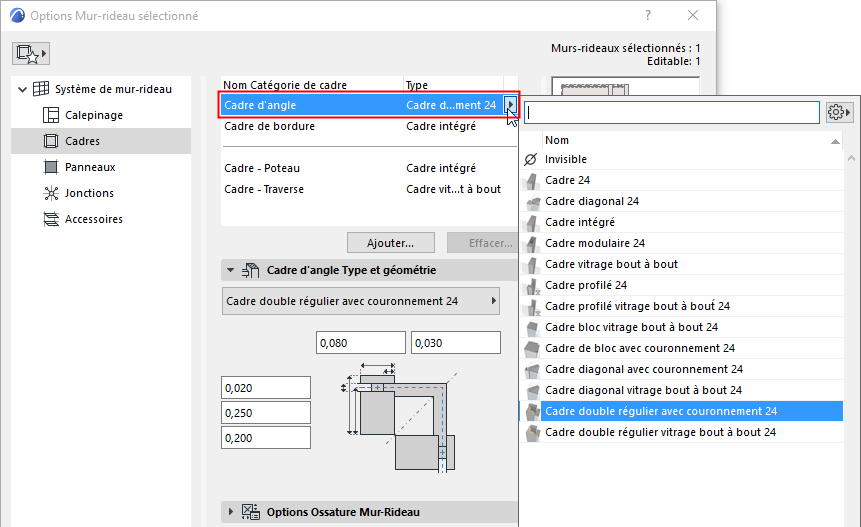Select Cadre modulaire 24 from list

[x=595, y=243]
